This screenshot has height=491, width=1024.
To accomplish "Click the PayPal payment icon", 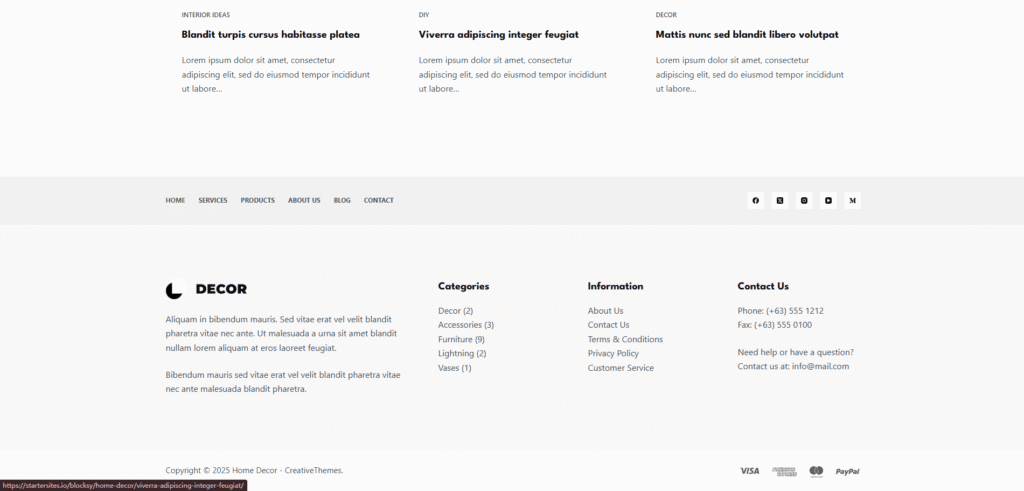I will [847, 471].
